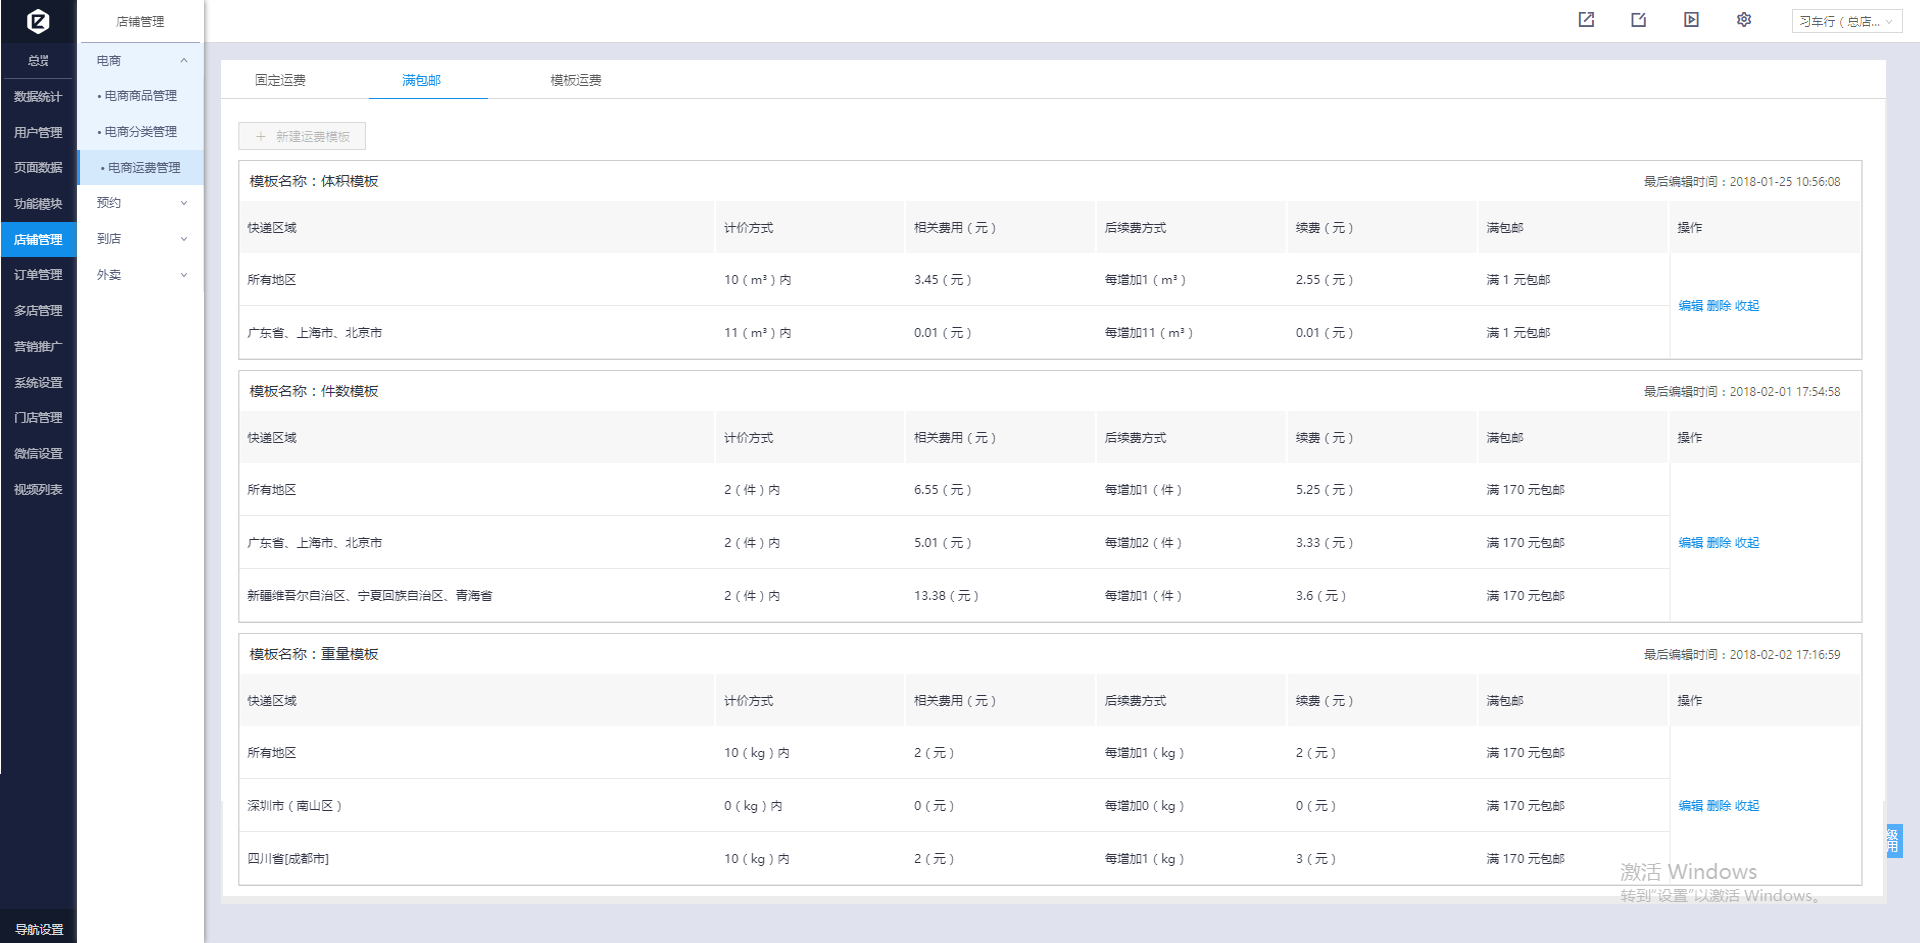Viewport: 1920px width, 943px height.
Task: Go to 订单管理 in left navigation
Action: [x=38, y=275]
